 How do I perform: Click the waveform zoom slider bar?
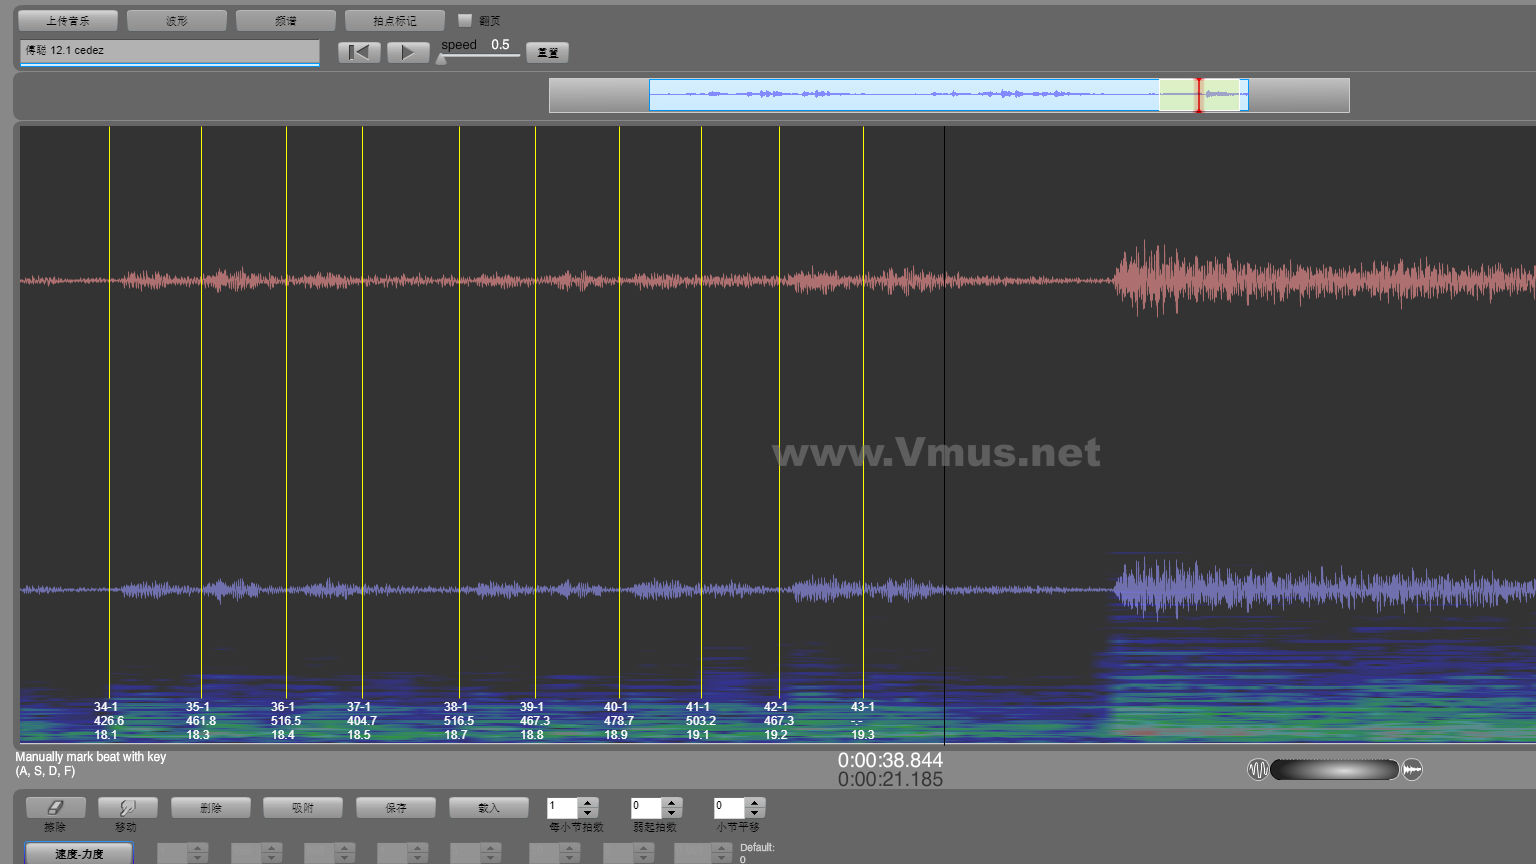[x=1334, y=769]
